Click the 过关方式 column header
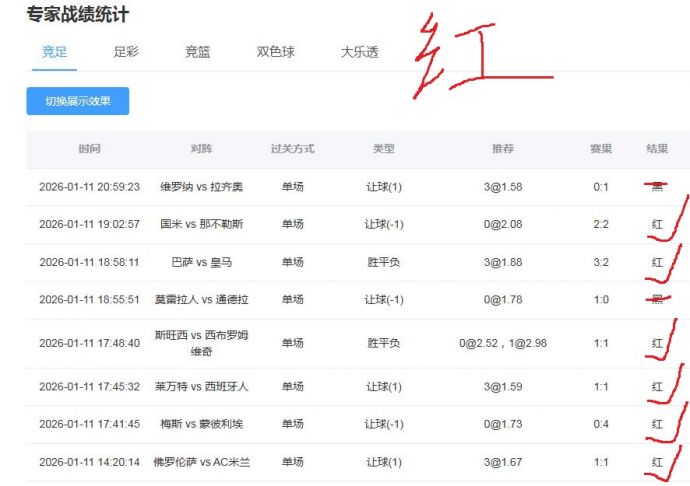This screenshot has height=486, width=690. (292, 149)
